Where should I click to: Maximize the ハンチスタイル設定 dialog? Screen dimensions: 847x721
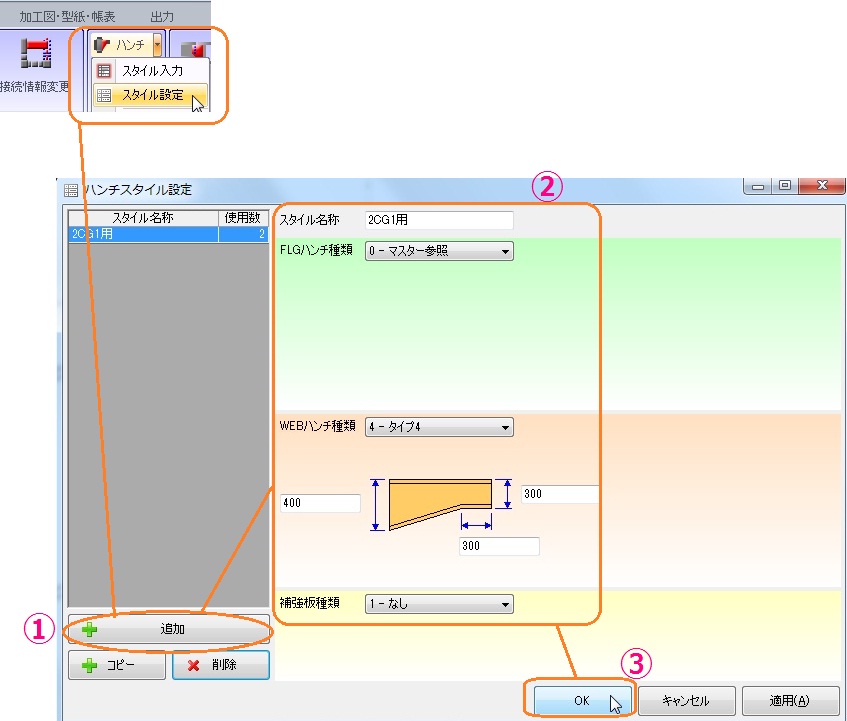coord(785,186)
